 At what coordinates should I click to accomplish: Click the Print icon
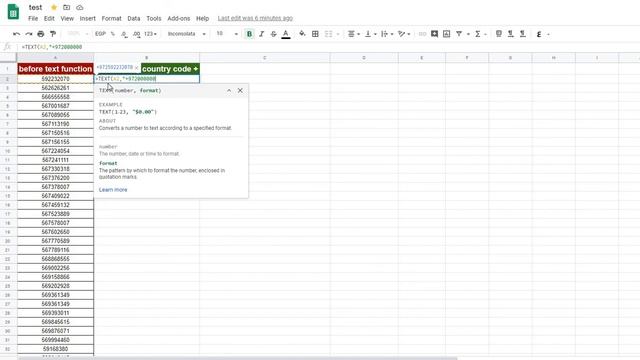[x=40, y=34]
